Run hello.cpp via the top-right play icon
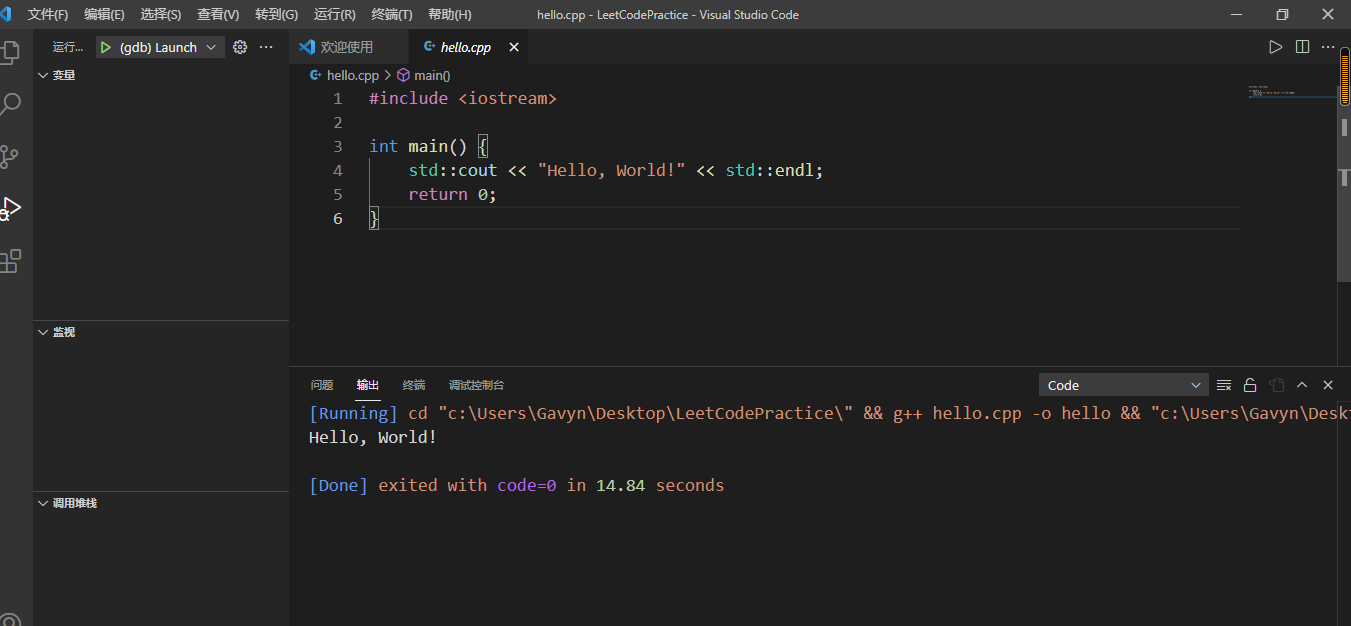 coord(1275,46)
